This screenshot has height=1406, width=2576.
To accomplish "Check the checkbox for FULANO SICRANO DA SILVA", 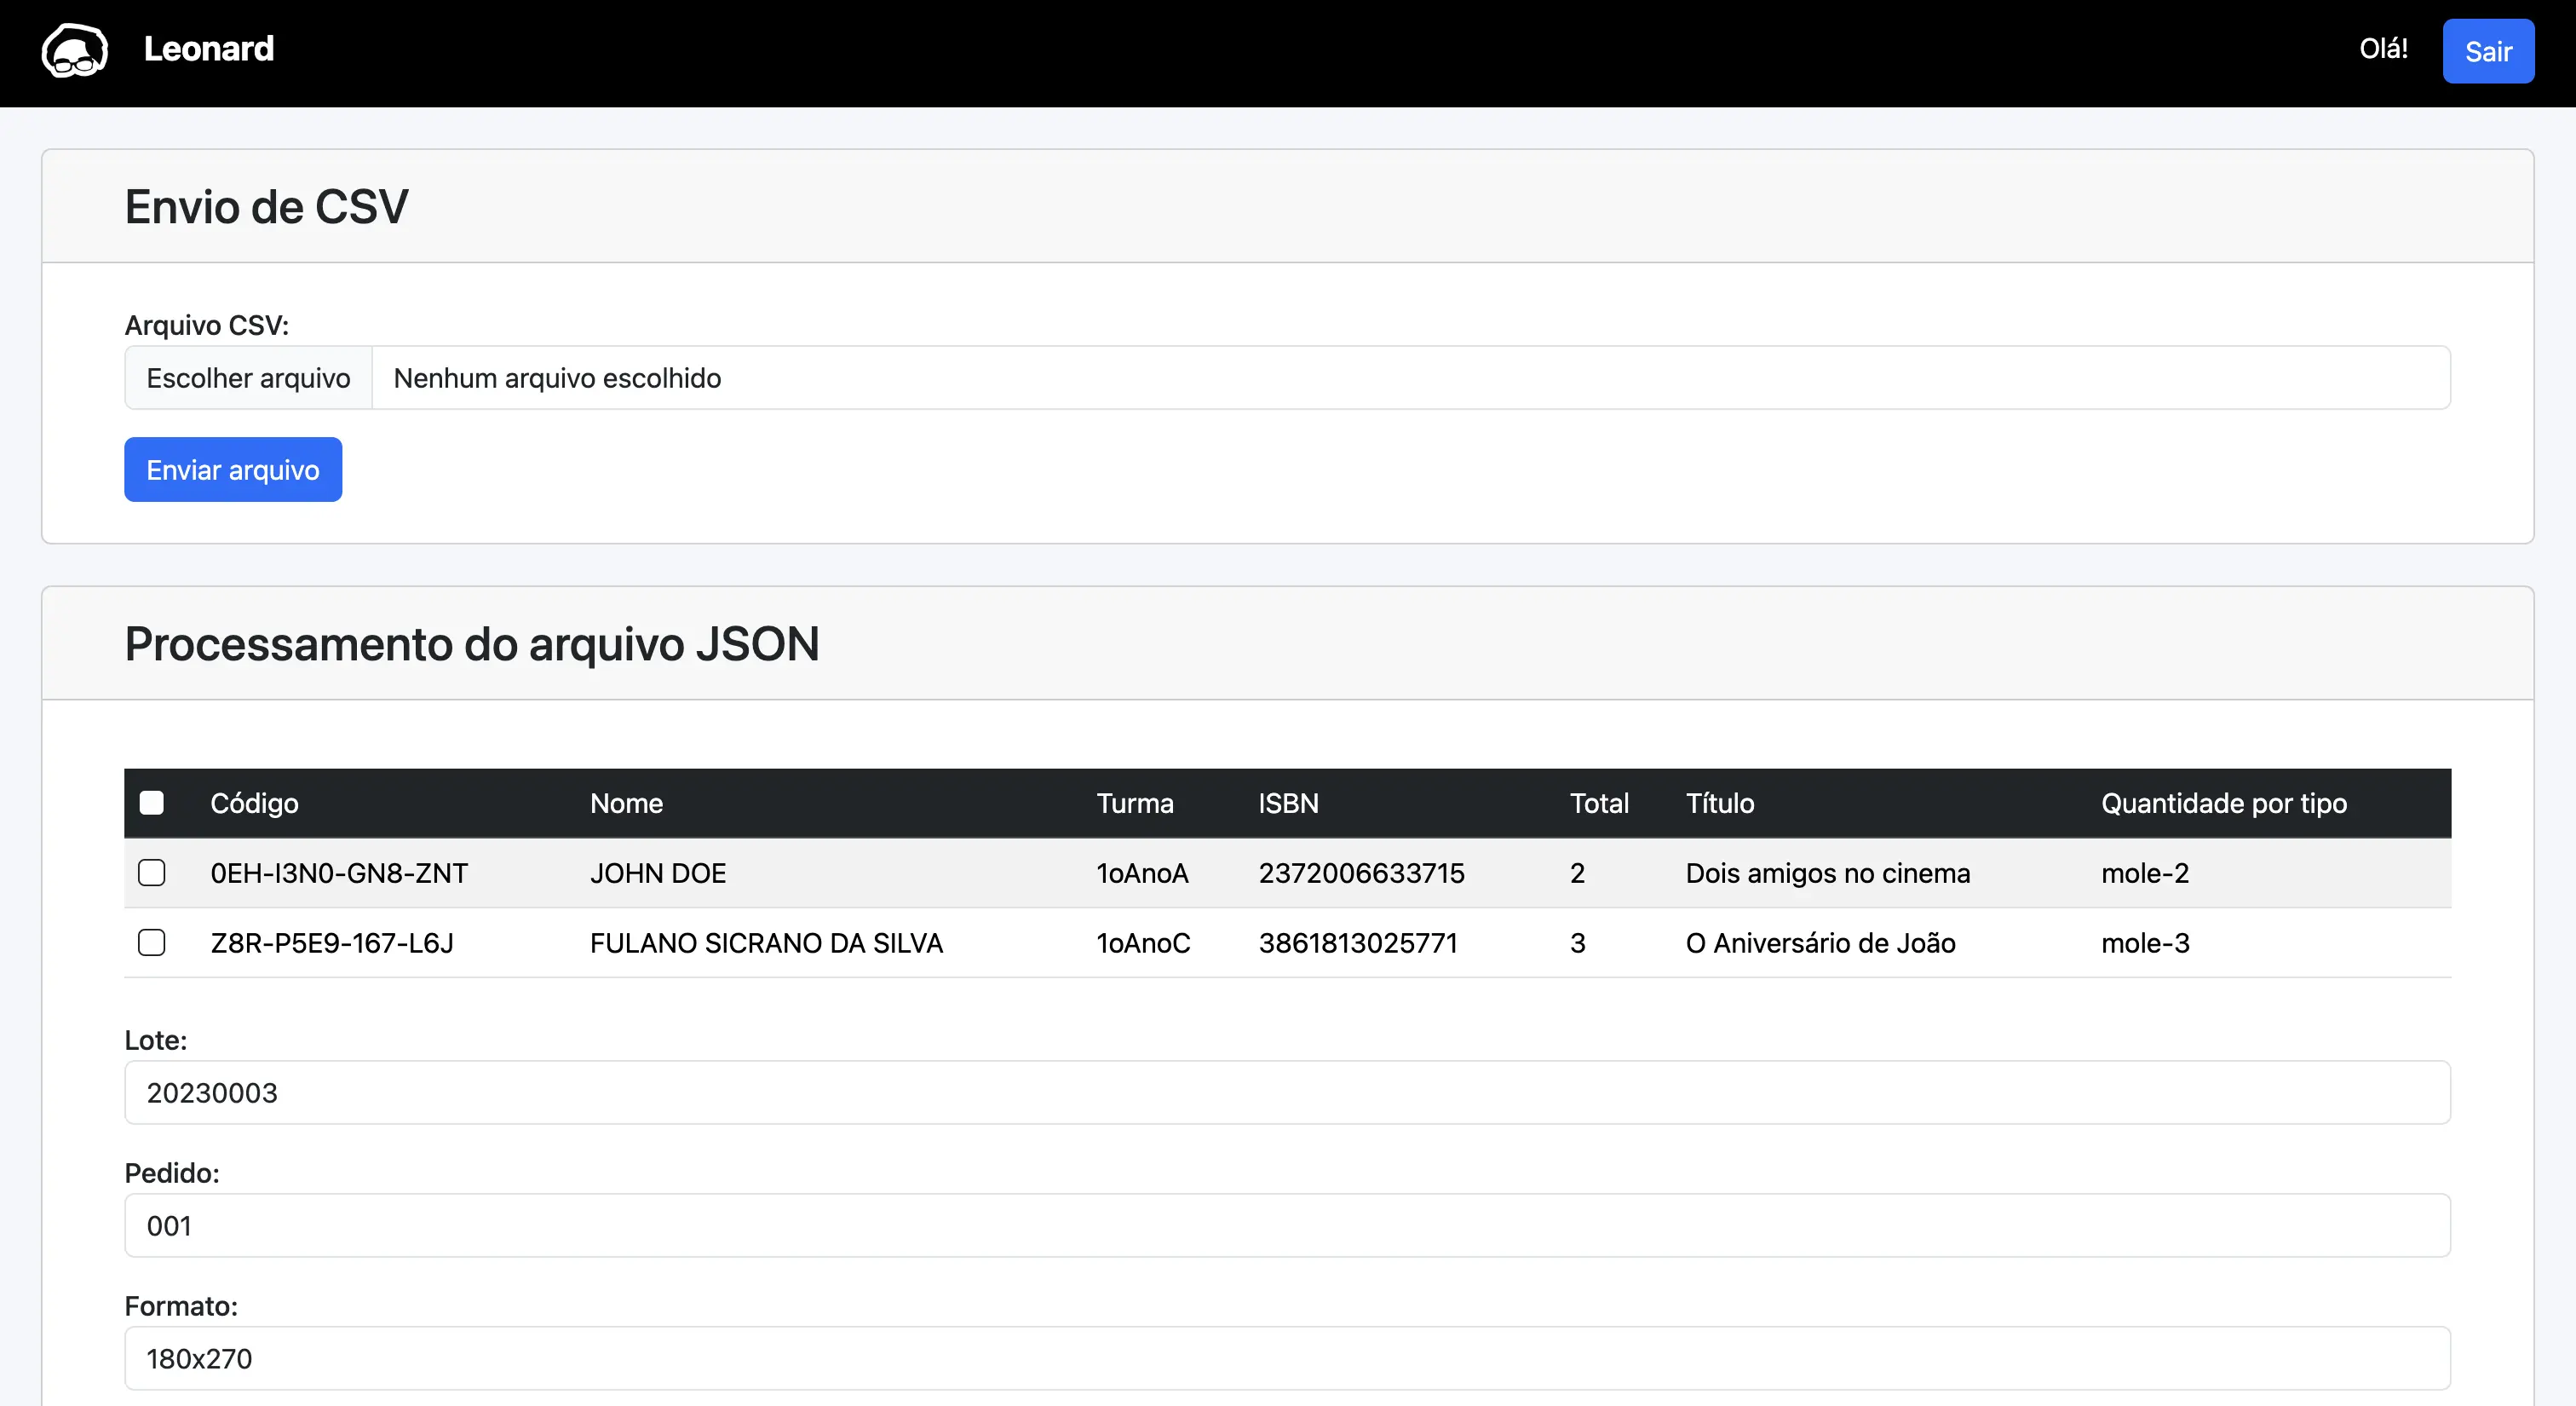I will pyautogui.click(x=152, y=942).
